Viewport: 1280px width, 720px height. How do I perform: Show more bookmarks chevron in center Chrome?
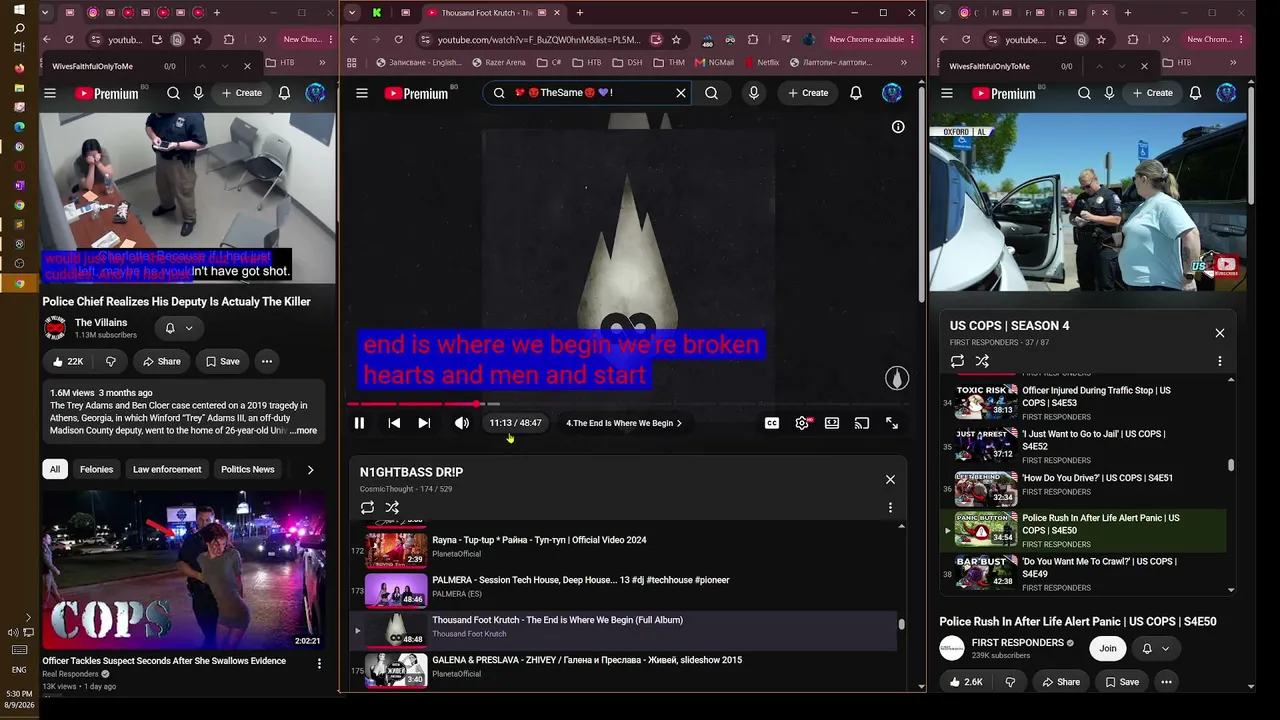[904, 62]
